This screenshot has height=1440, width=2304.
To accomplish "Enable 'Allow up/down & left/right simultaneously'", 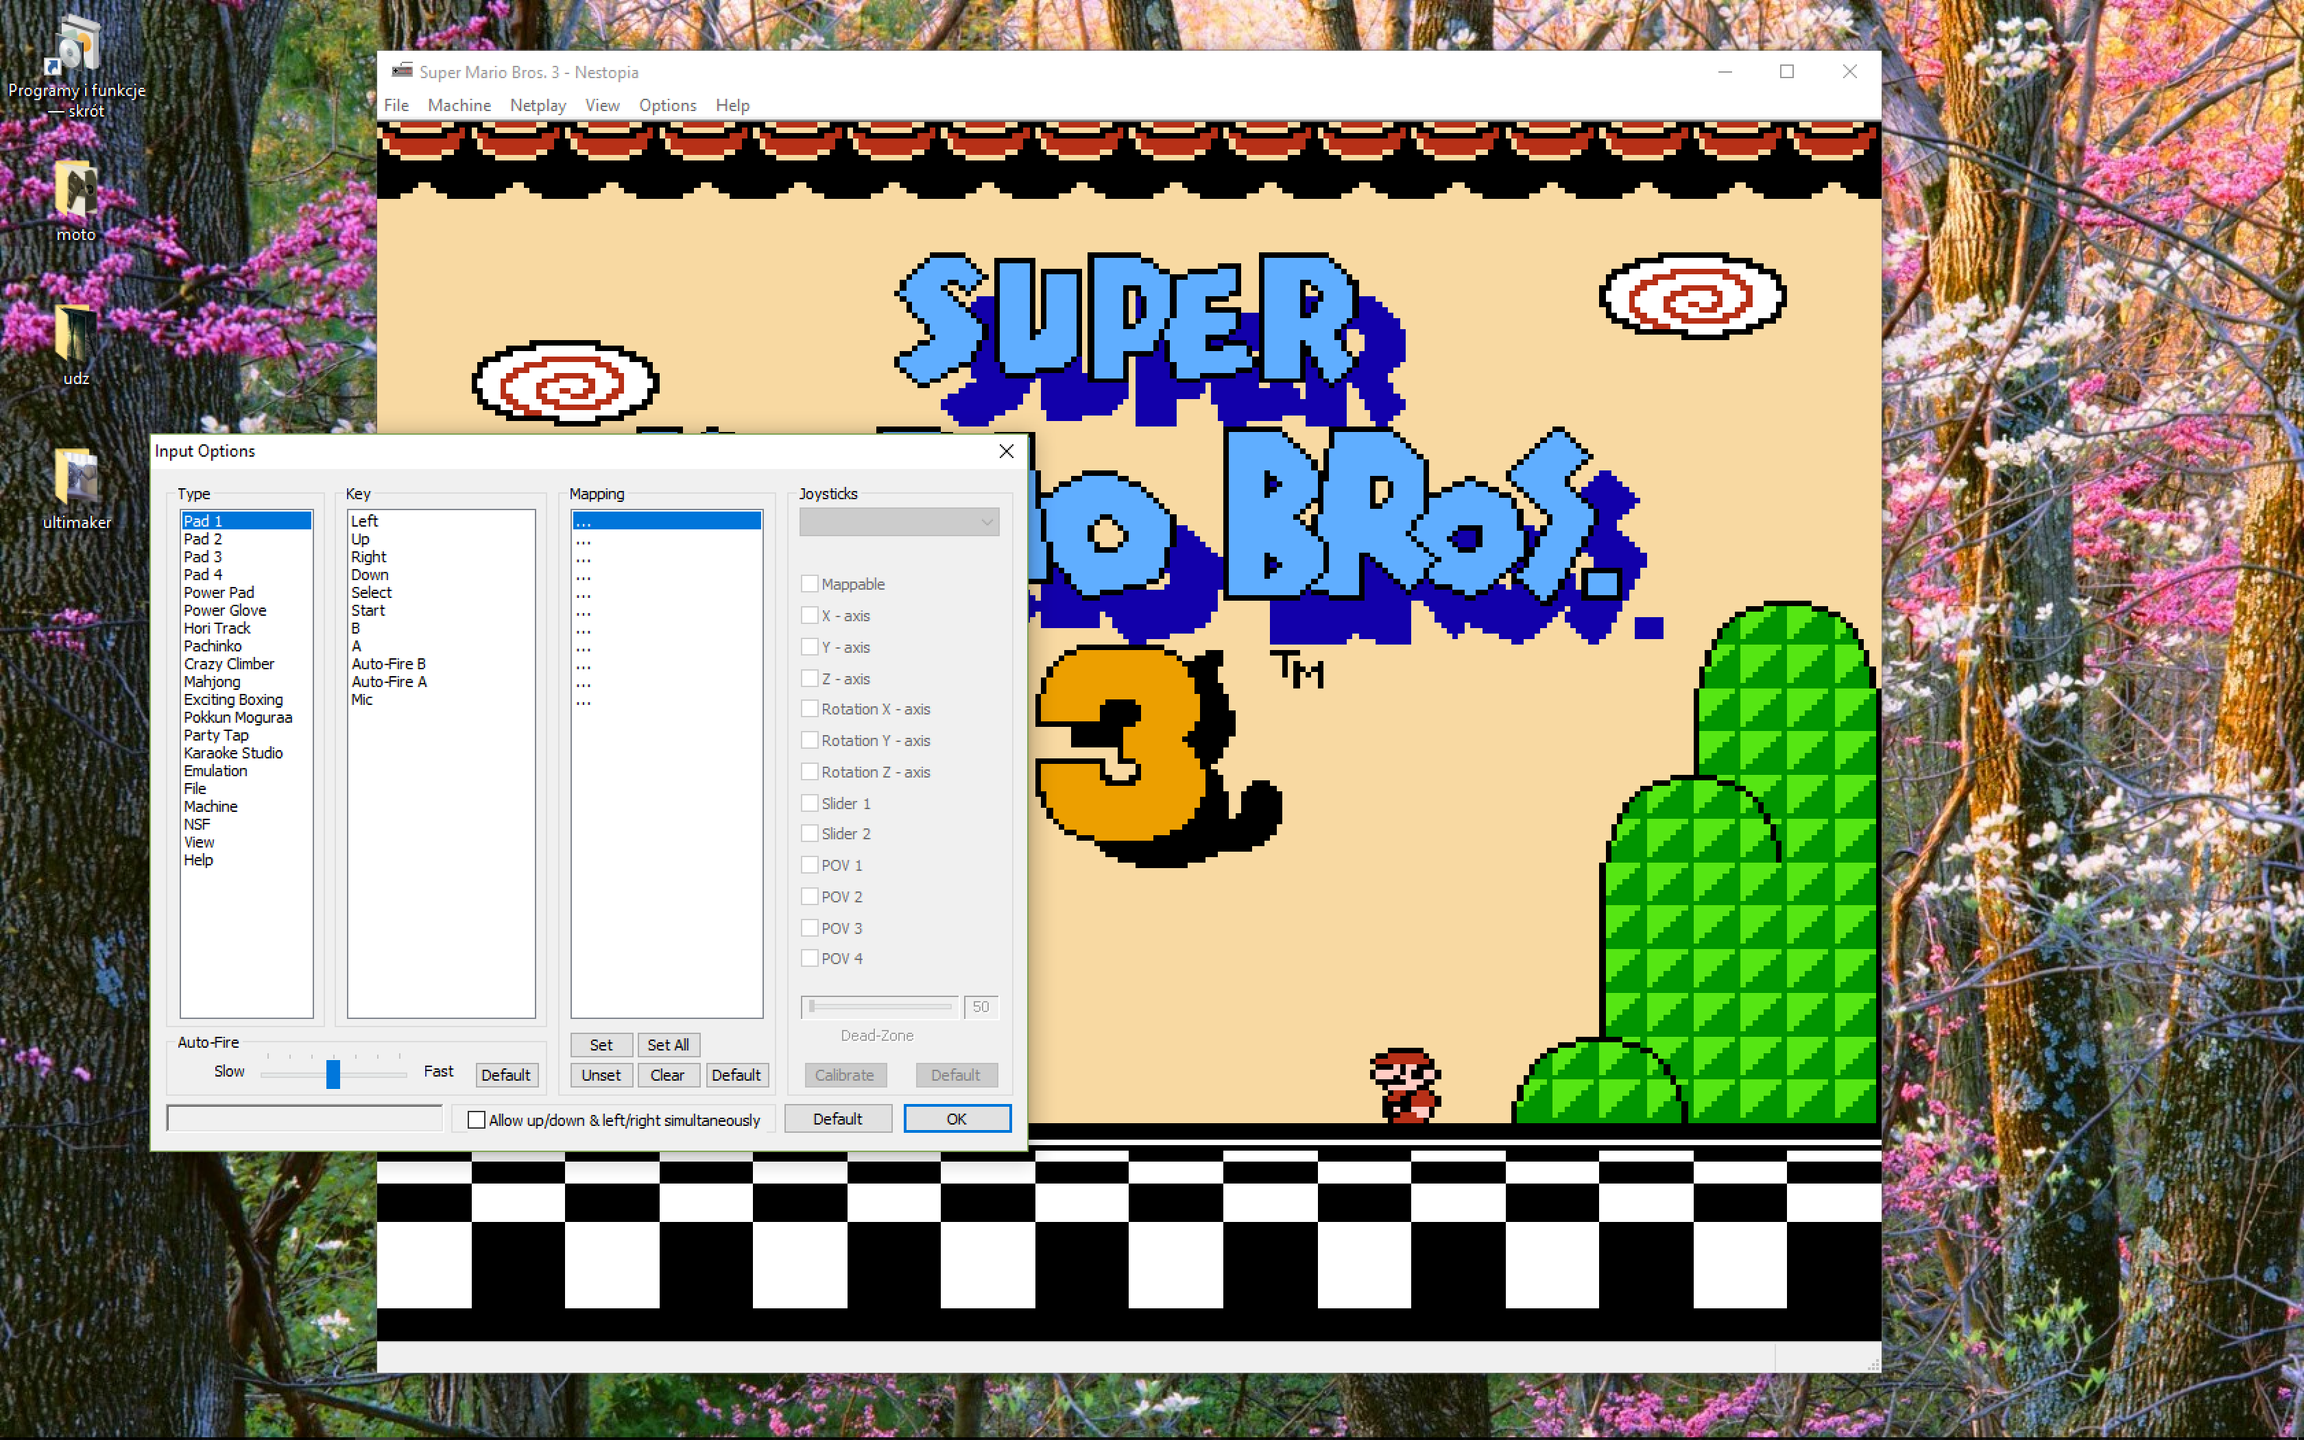I will [477, 1120].
